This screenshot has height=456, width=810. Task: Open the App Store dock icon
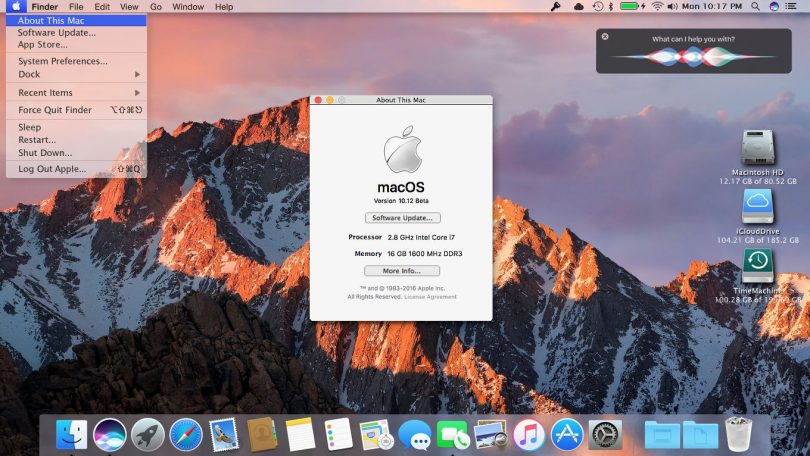(567, 435)
